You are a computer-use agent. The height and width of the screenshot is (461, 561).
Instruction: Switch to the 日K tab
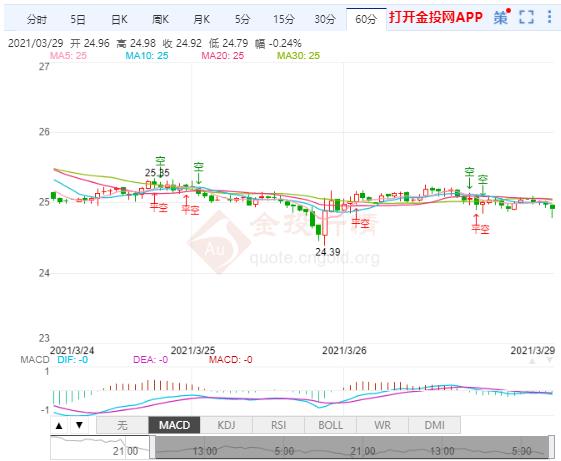tap(119, 19)
